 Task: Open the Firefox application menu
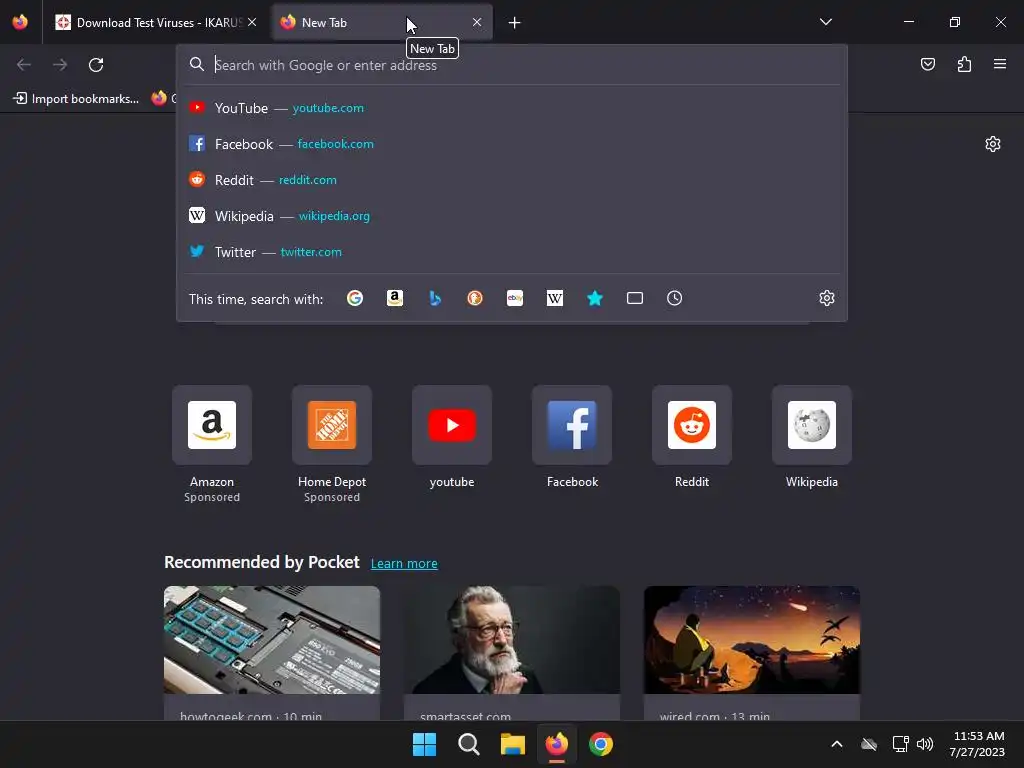[1000, 64]
